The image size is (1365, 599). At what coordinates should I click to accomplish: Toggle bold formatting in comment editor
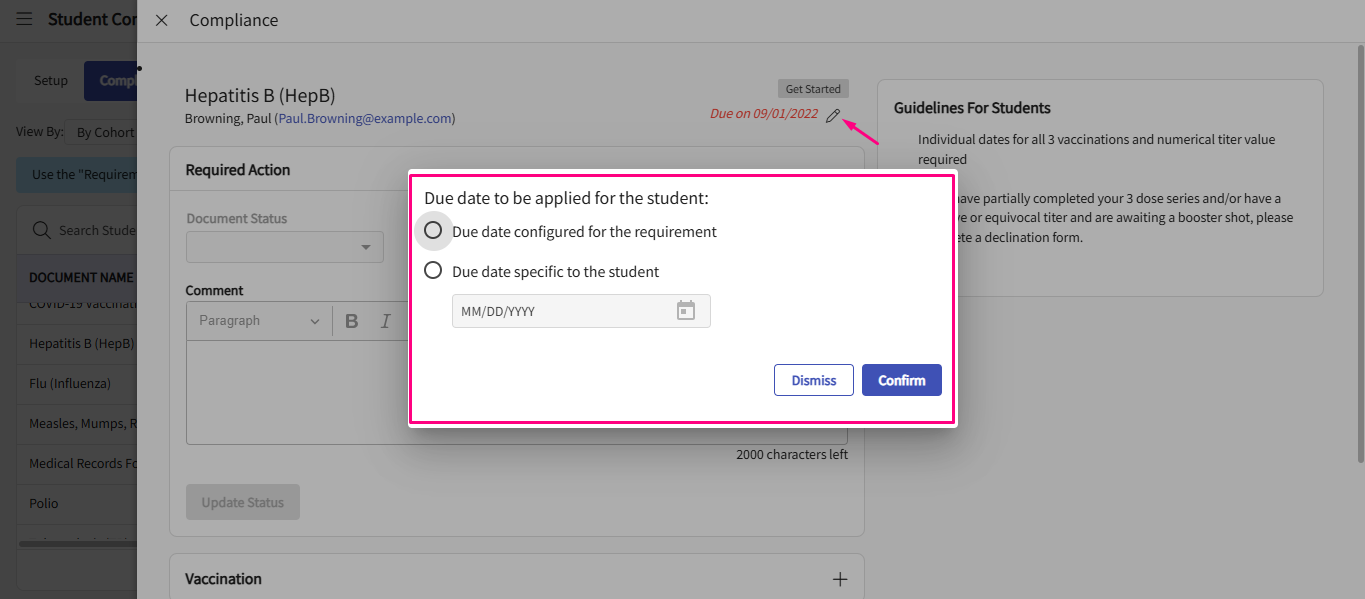click(x=352, y=321)
